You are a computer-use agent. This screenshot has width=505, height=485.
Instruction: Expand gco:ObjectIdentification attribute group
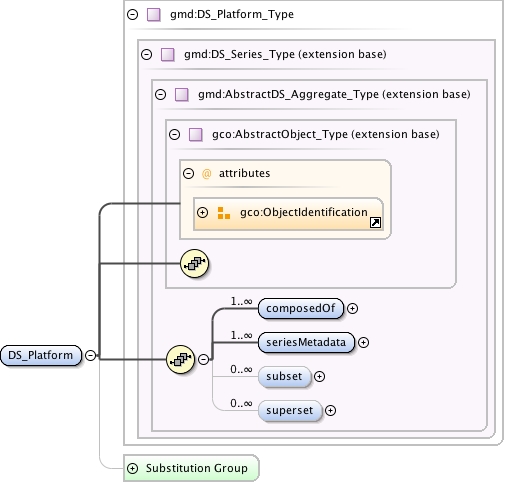pos(203,212)
